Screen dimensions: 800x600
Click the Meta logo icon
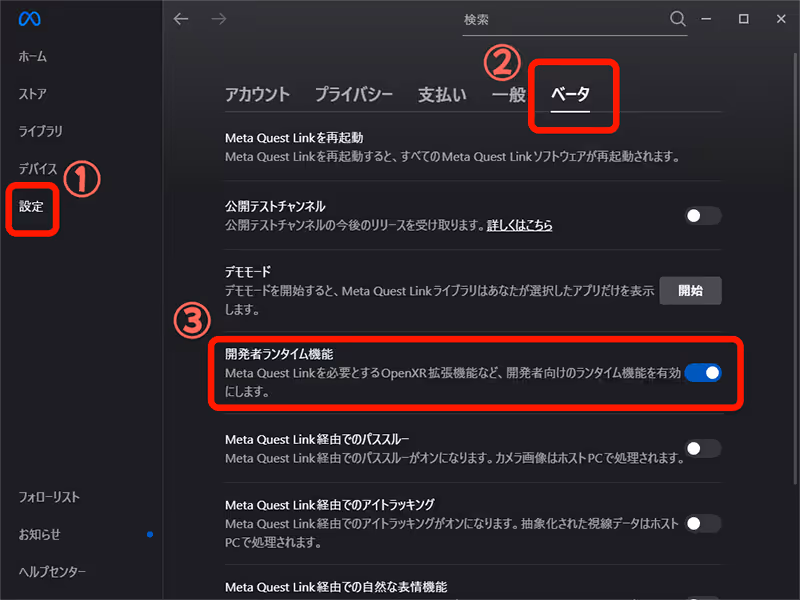[29, 20]
